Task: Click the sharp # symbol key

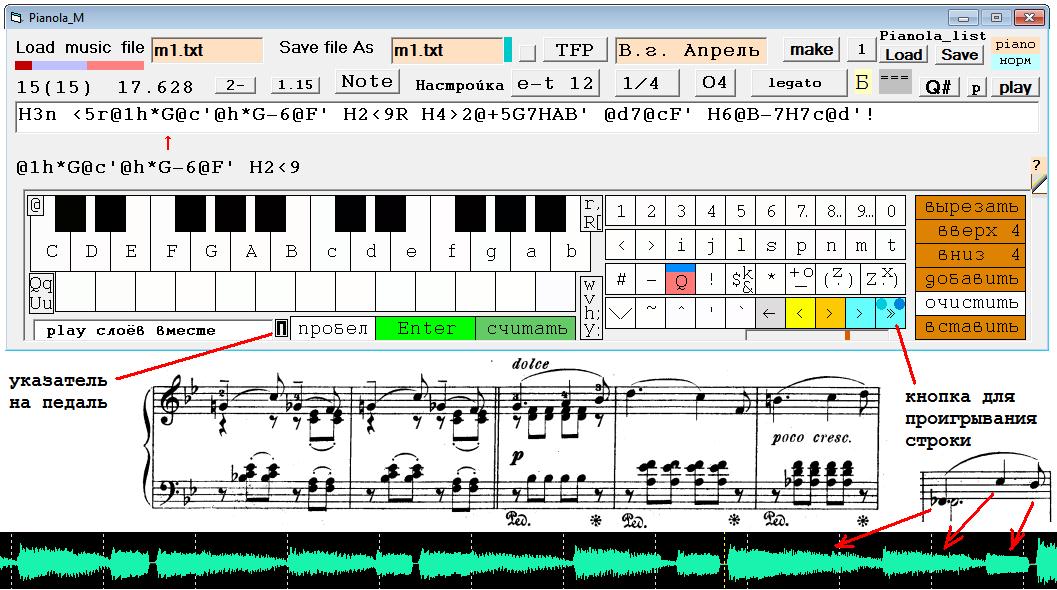Action: 621,278
